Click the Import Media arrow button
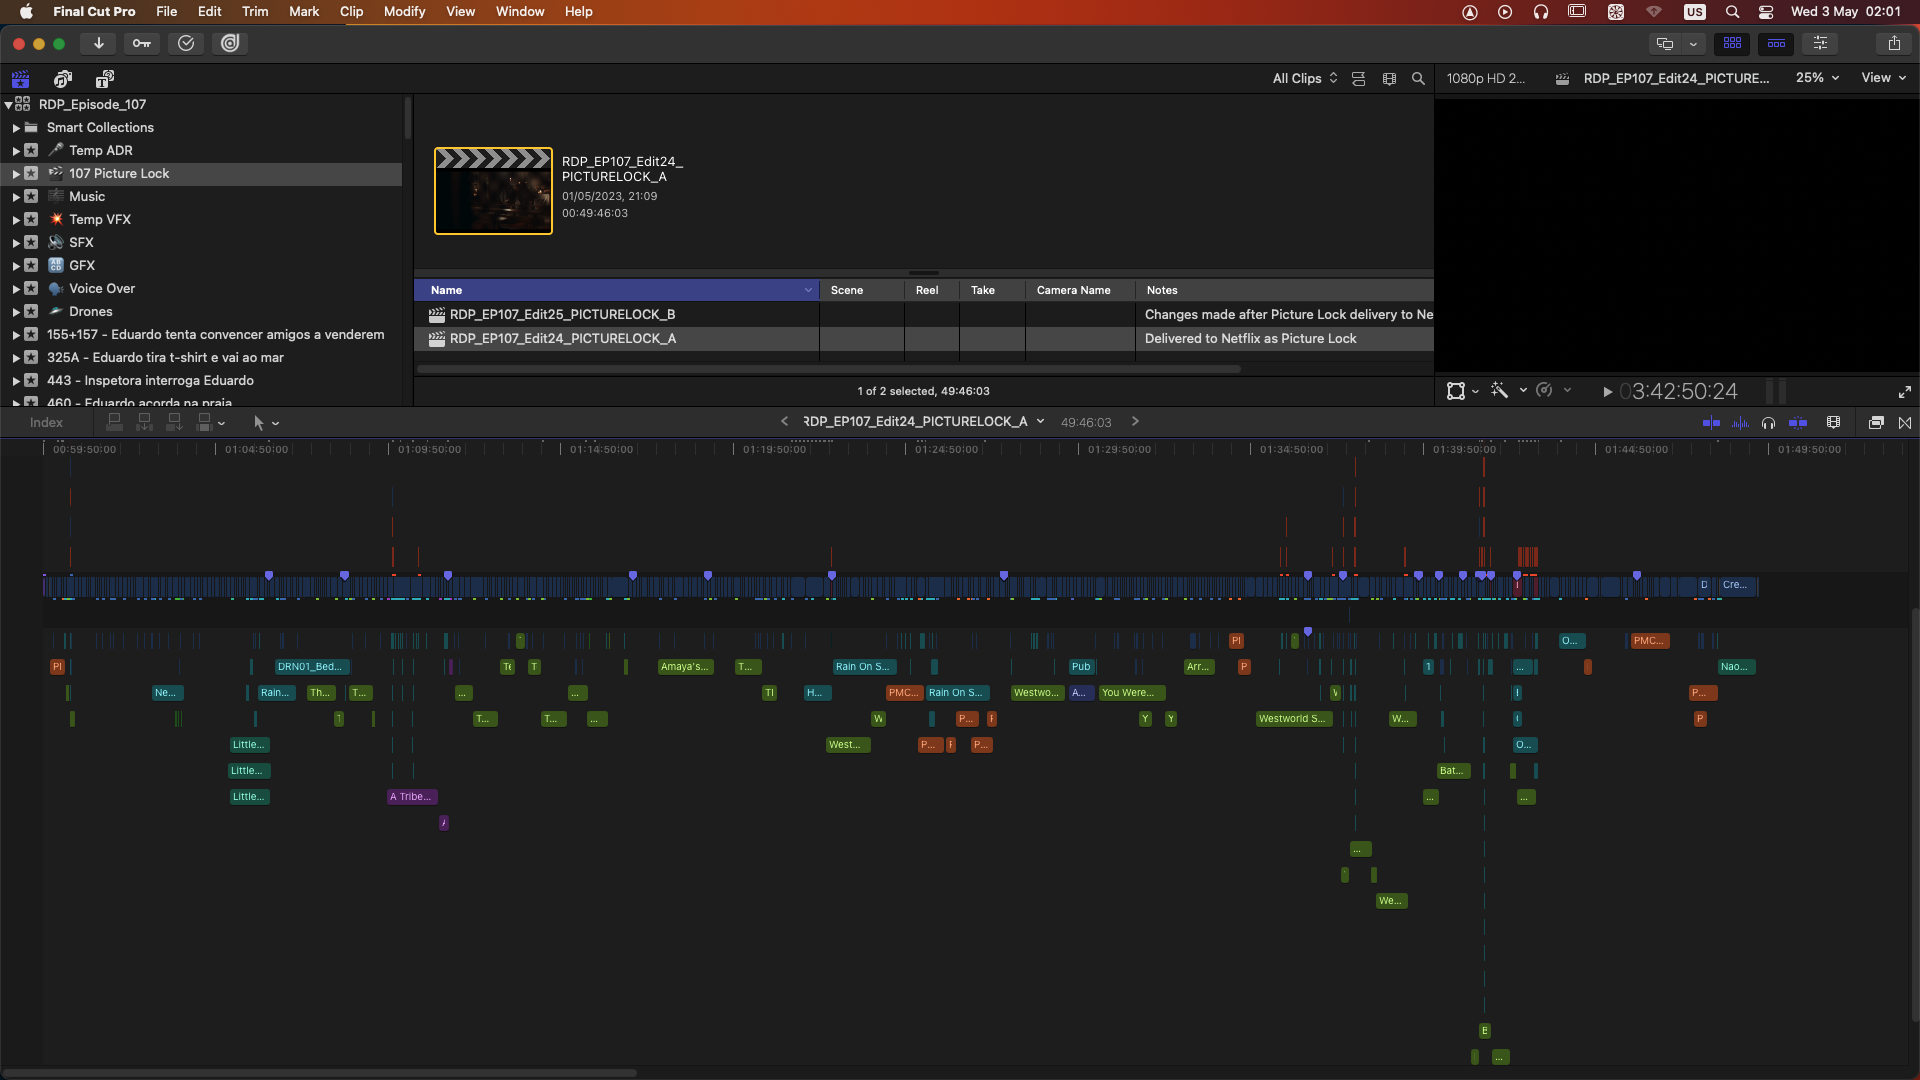The height and width of the screenshot is (1080, 1920). [x=98, y=43]
